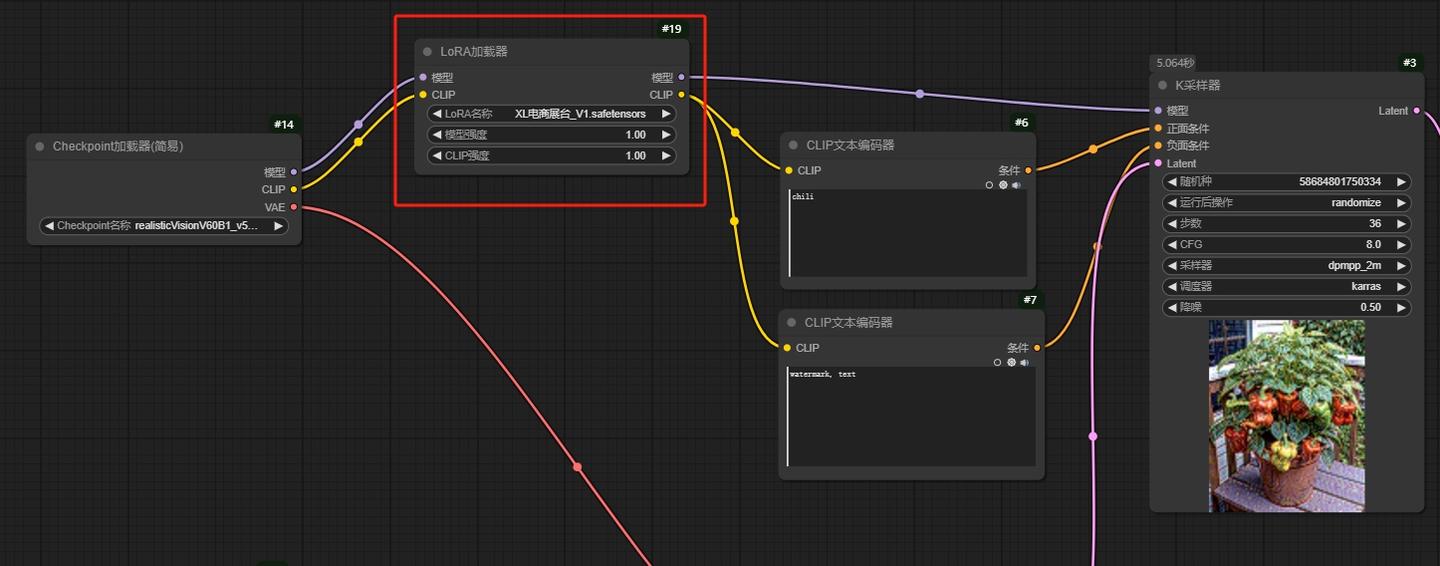Image resolution: width=1440 pixels, height=566 pixels.
Task: Collapse the K采样器 node using its title dot
Action: coord(1162,86)
